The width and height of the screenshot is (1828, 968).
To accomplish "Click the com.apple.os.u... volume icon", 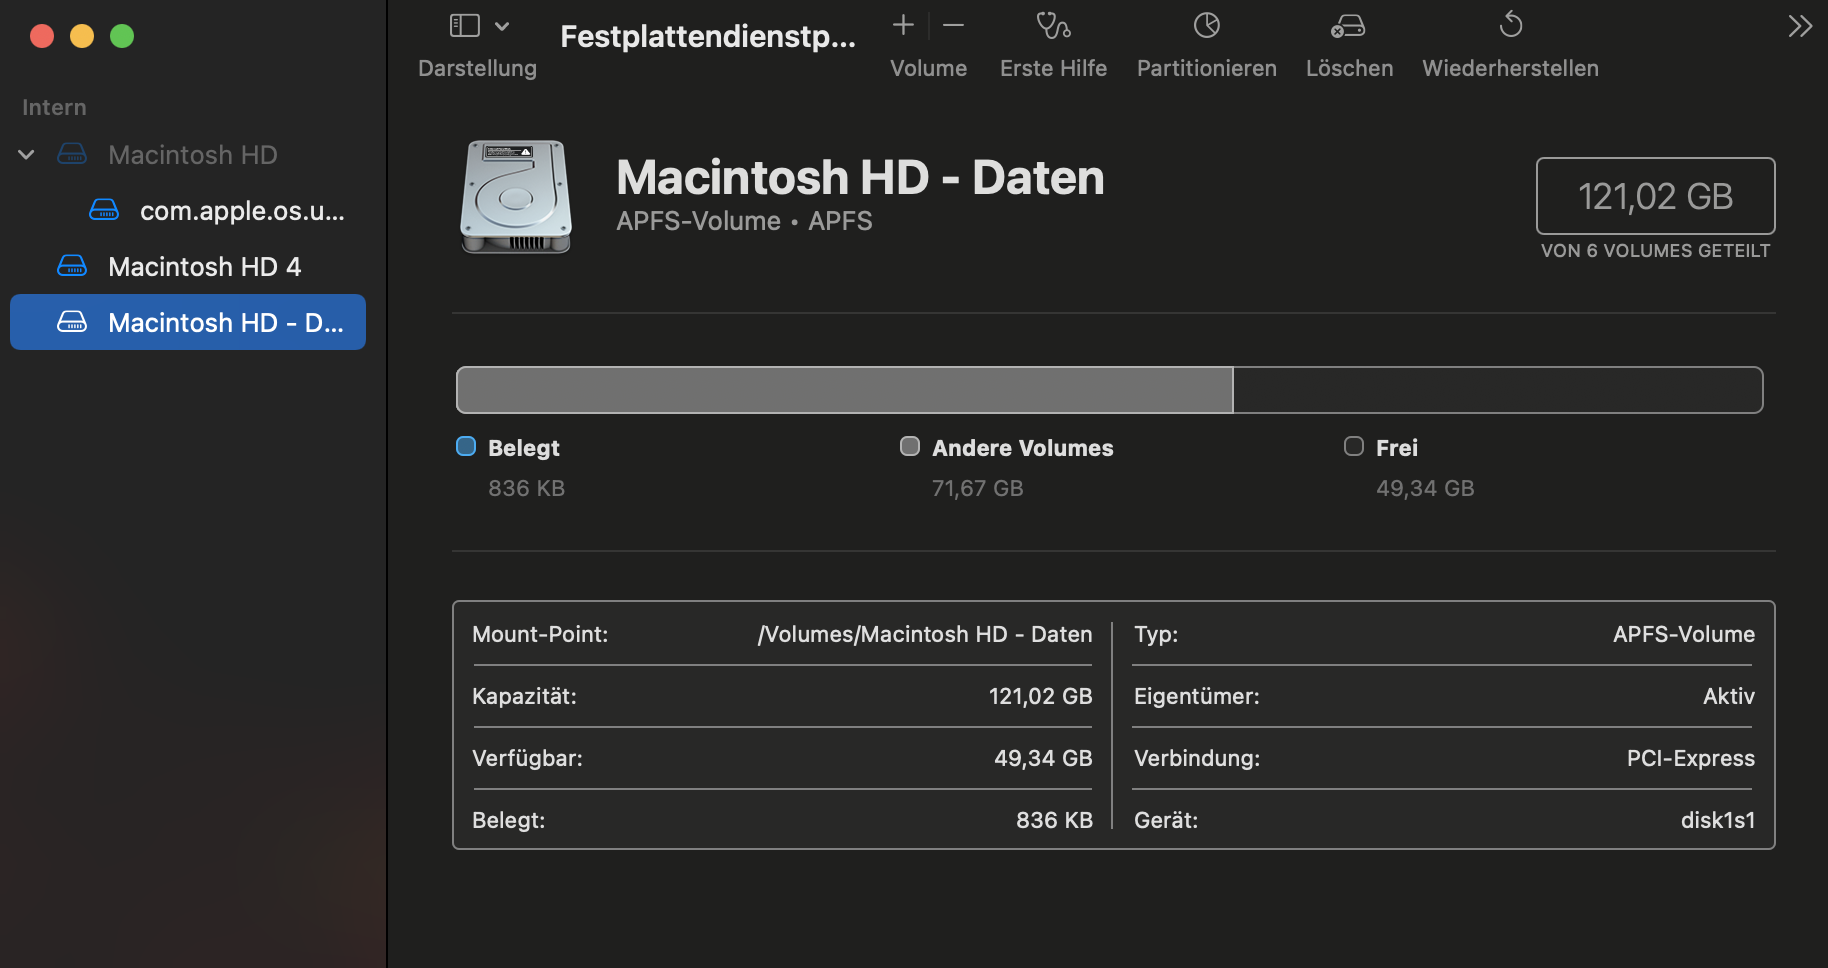I will [104, 210].
